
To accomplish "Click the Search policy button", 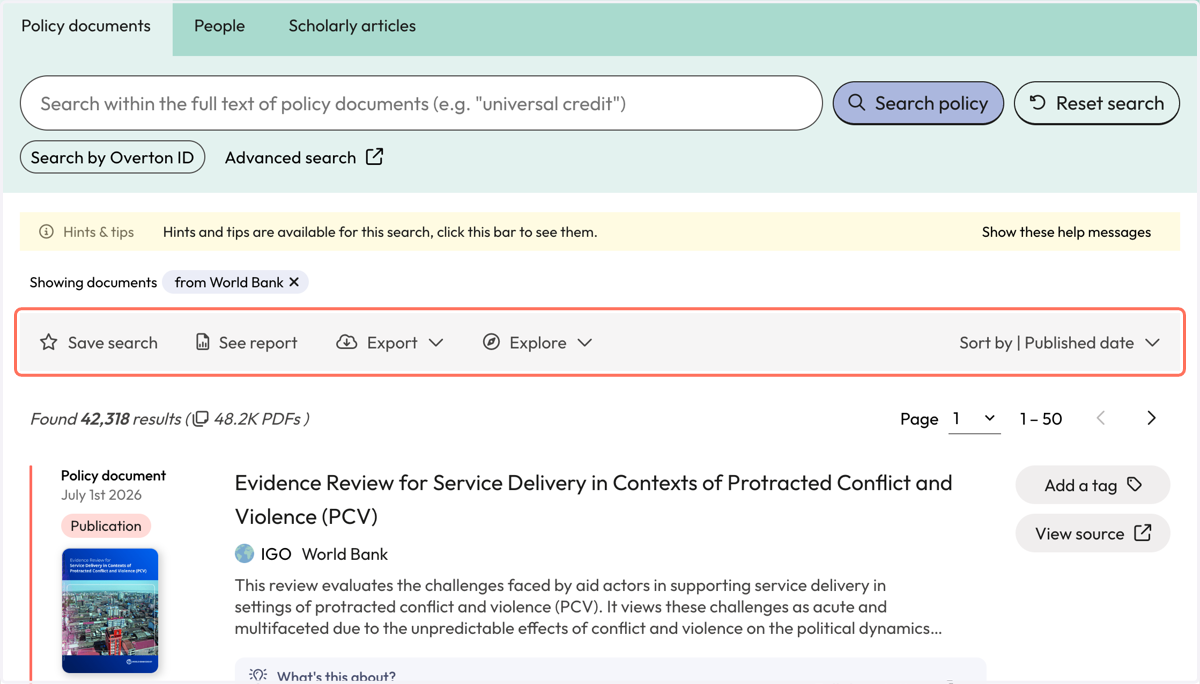I will 918,103.
